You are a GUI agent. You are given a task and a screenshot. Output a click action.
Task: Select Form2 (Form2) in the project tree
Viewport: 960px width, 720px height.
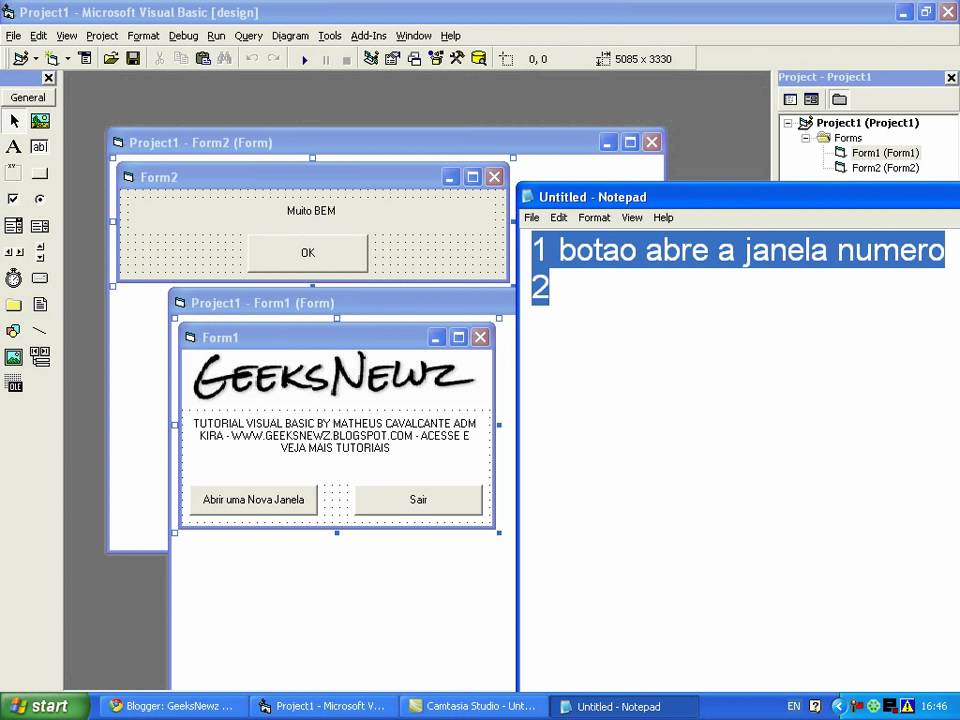885,168
